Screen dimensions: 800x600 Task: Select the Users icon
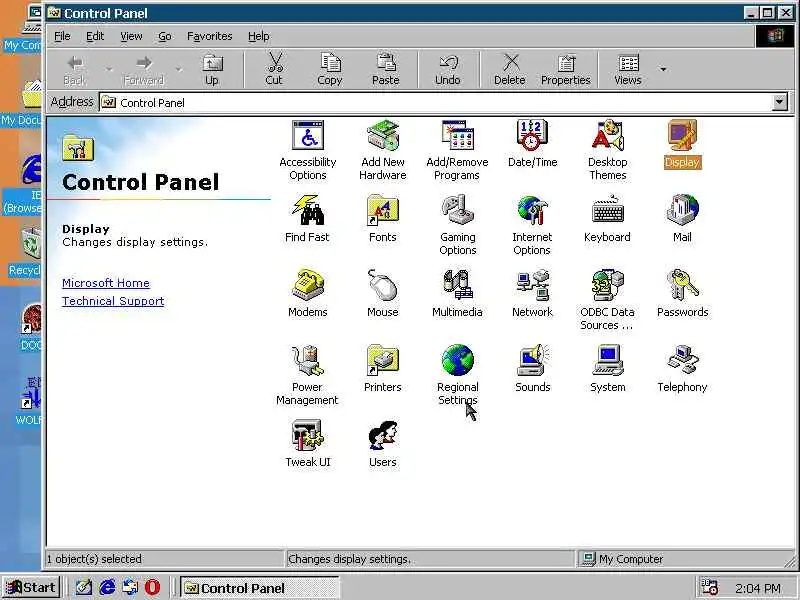pos(383,443)
